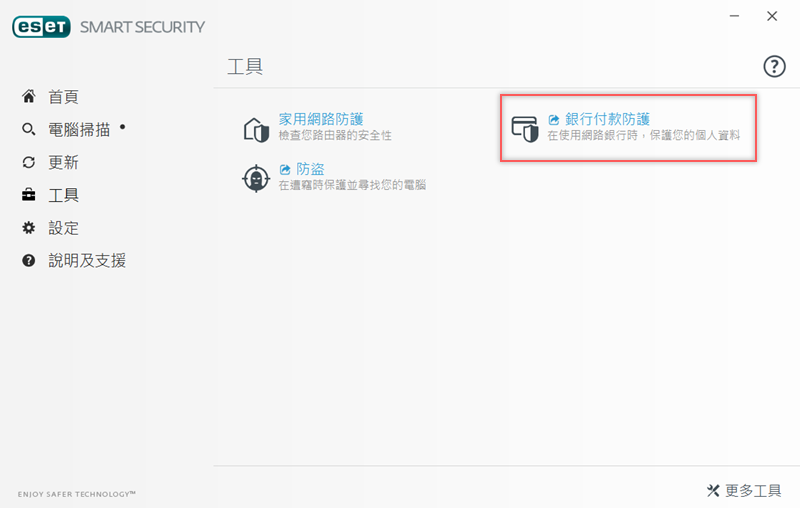Open 防盜 link

point(310,169)
